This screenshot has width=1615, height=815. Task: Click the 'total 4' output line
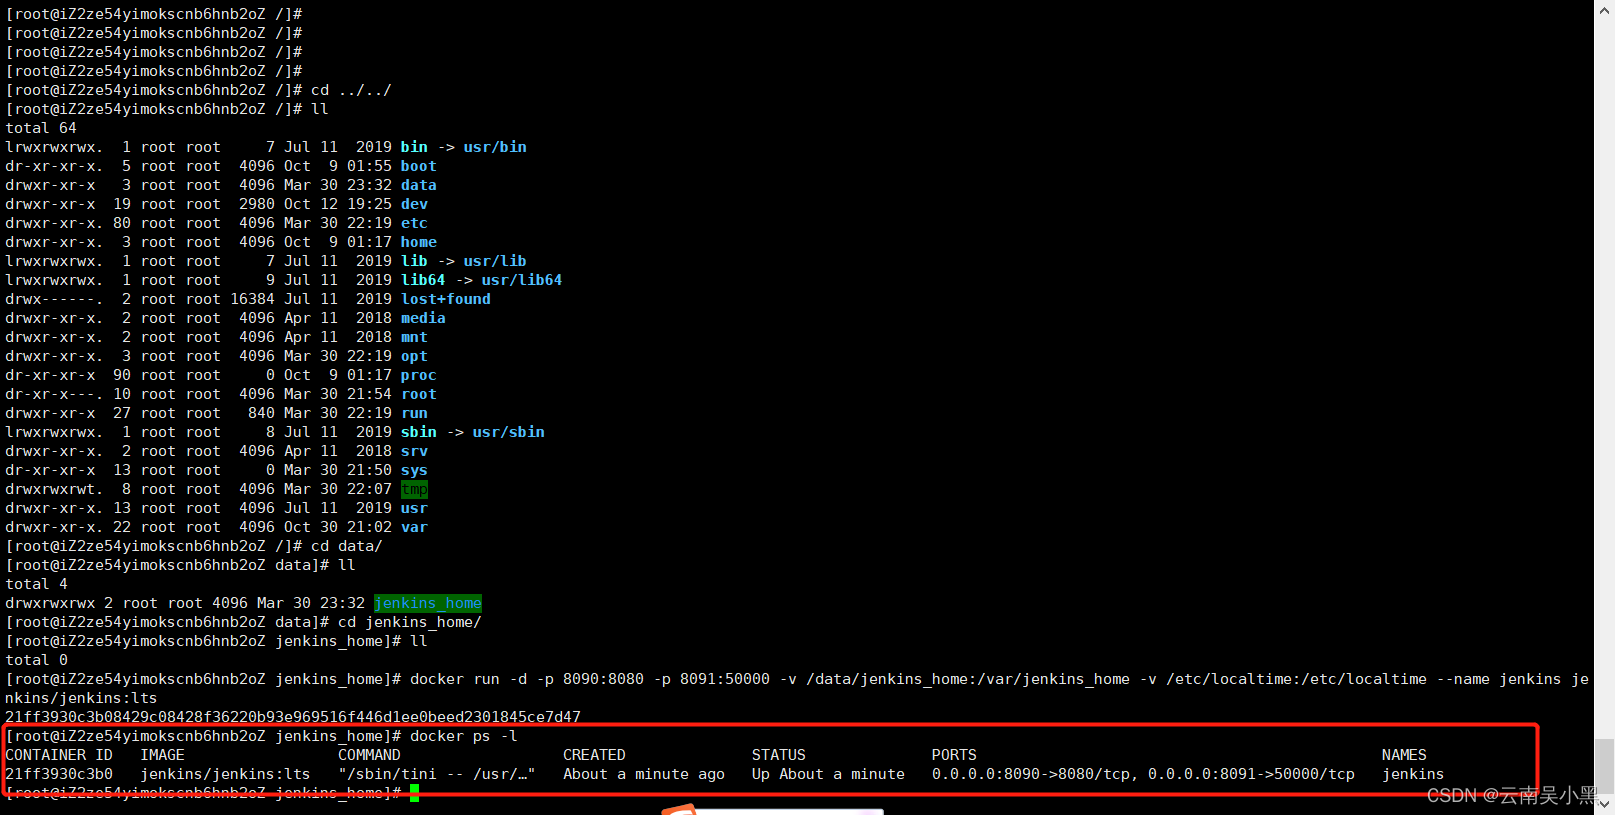pyautogui.click(x=36, y=584)
